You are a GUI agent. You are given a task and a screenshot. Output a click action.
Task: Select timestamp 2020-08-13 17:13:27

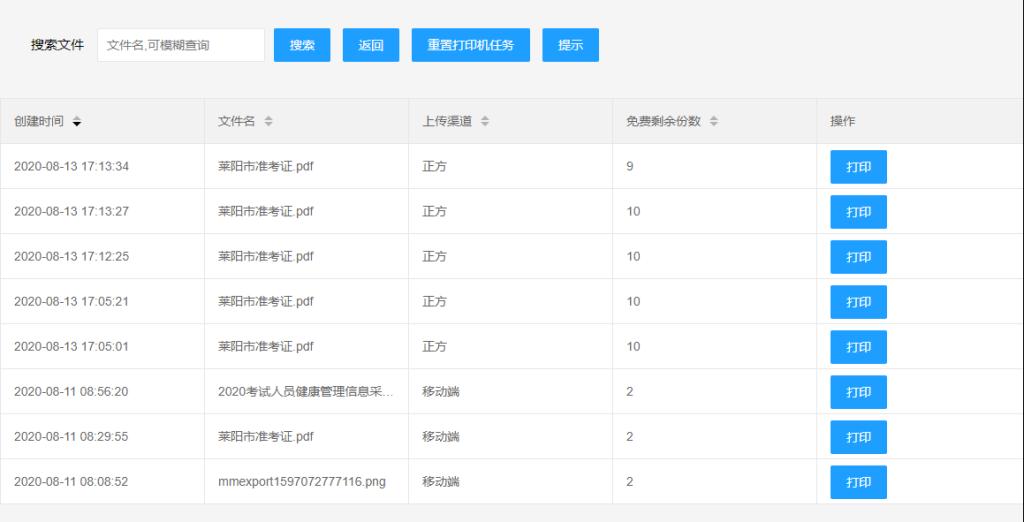[x=71, y=212]
